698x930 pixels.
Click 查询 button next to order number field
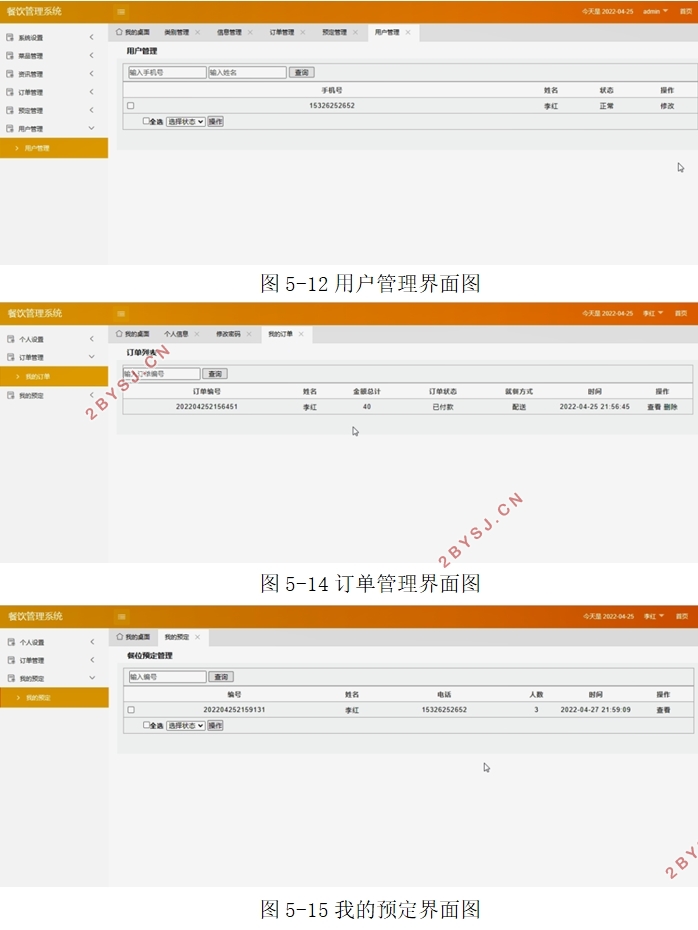click(x=215, y=374)
